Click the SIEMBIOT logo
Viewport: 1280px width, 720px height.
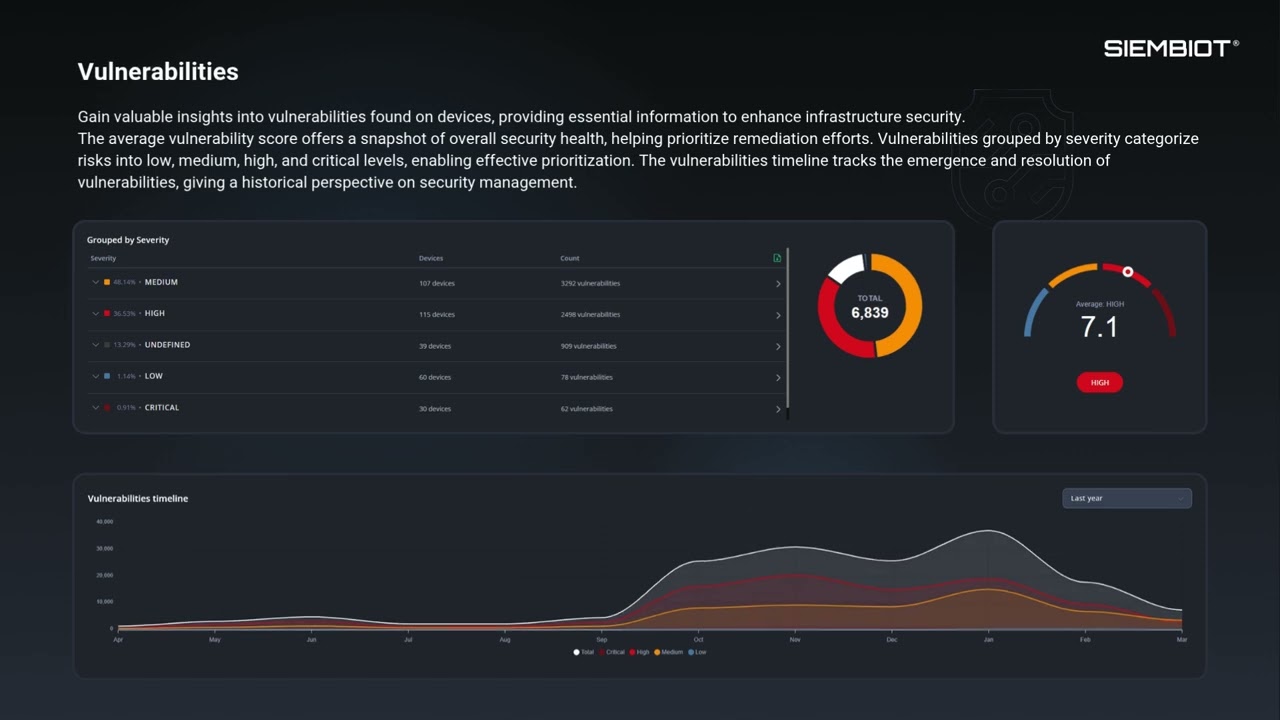(x=1171, y=48)
